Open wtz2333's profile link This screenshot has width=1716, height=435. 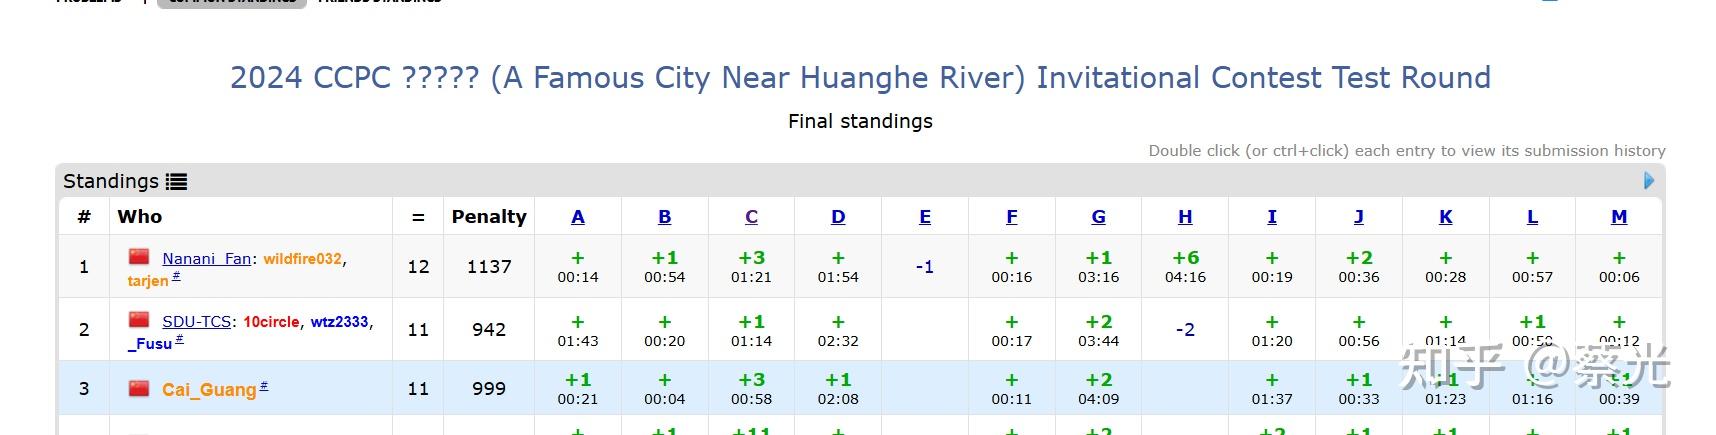(339, 322)
